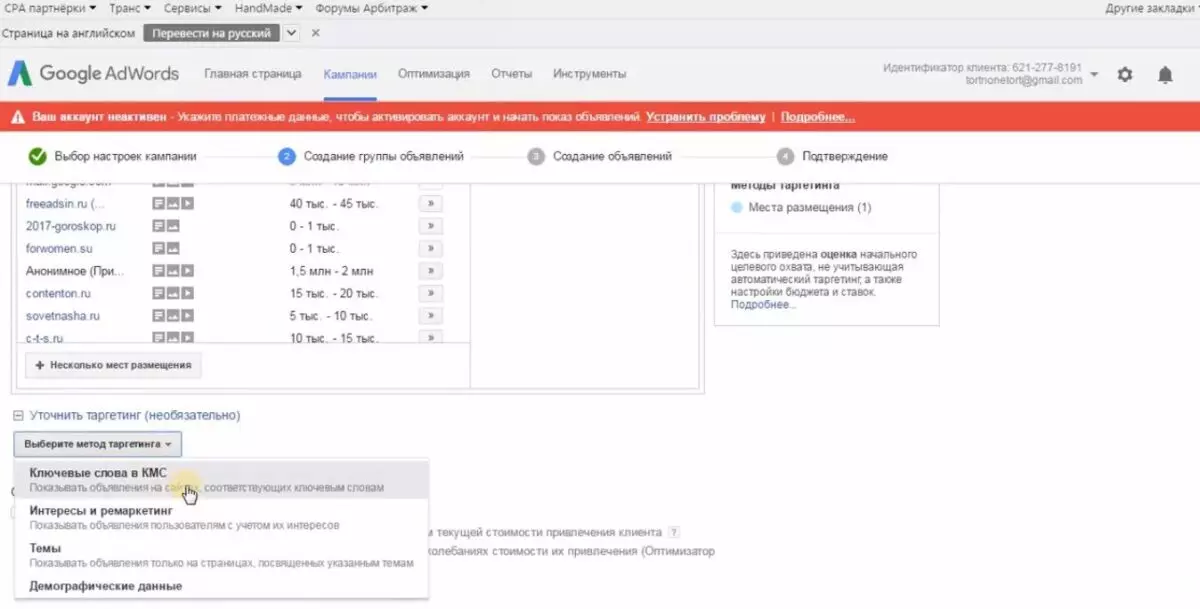Click the Google AdWords logo
Viewport: 1200px width, 609px height.
pyautogui.click(x=94, y=74)
